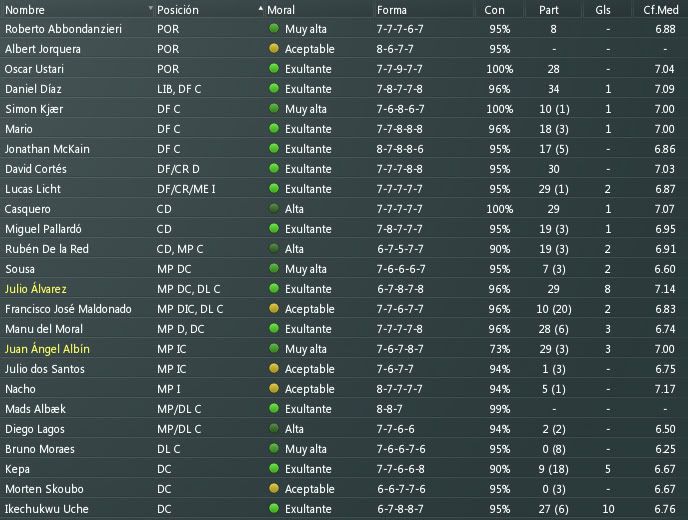This screenshot has height=520, width=688.
Task: Click Oscar Ustari's green Exultante morale icon
Action: [x=274, y=68]
